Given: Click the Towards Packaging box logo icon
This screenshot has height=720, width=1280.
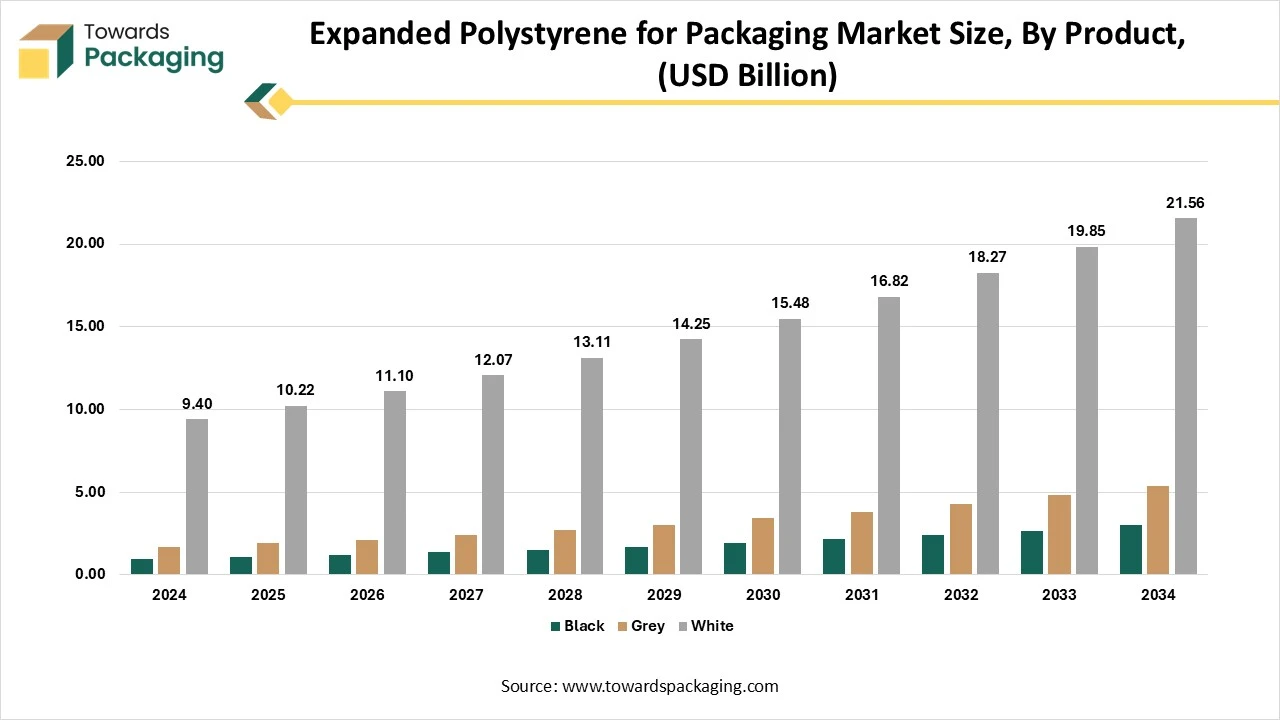Looking at the screenshot, I should [46, 51].
